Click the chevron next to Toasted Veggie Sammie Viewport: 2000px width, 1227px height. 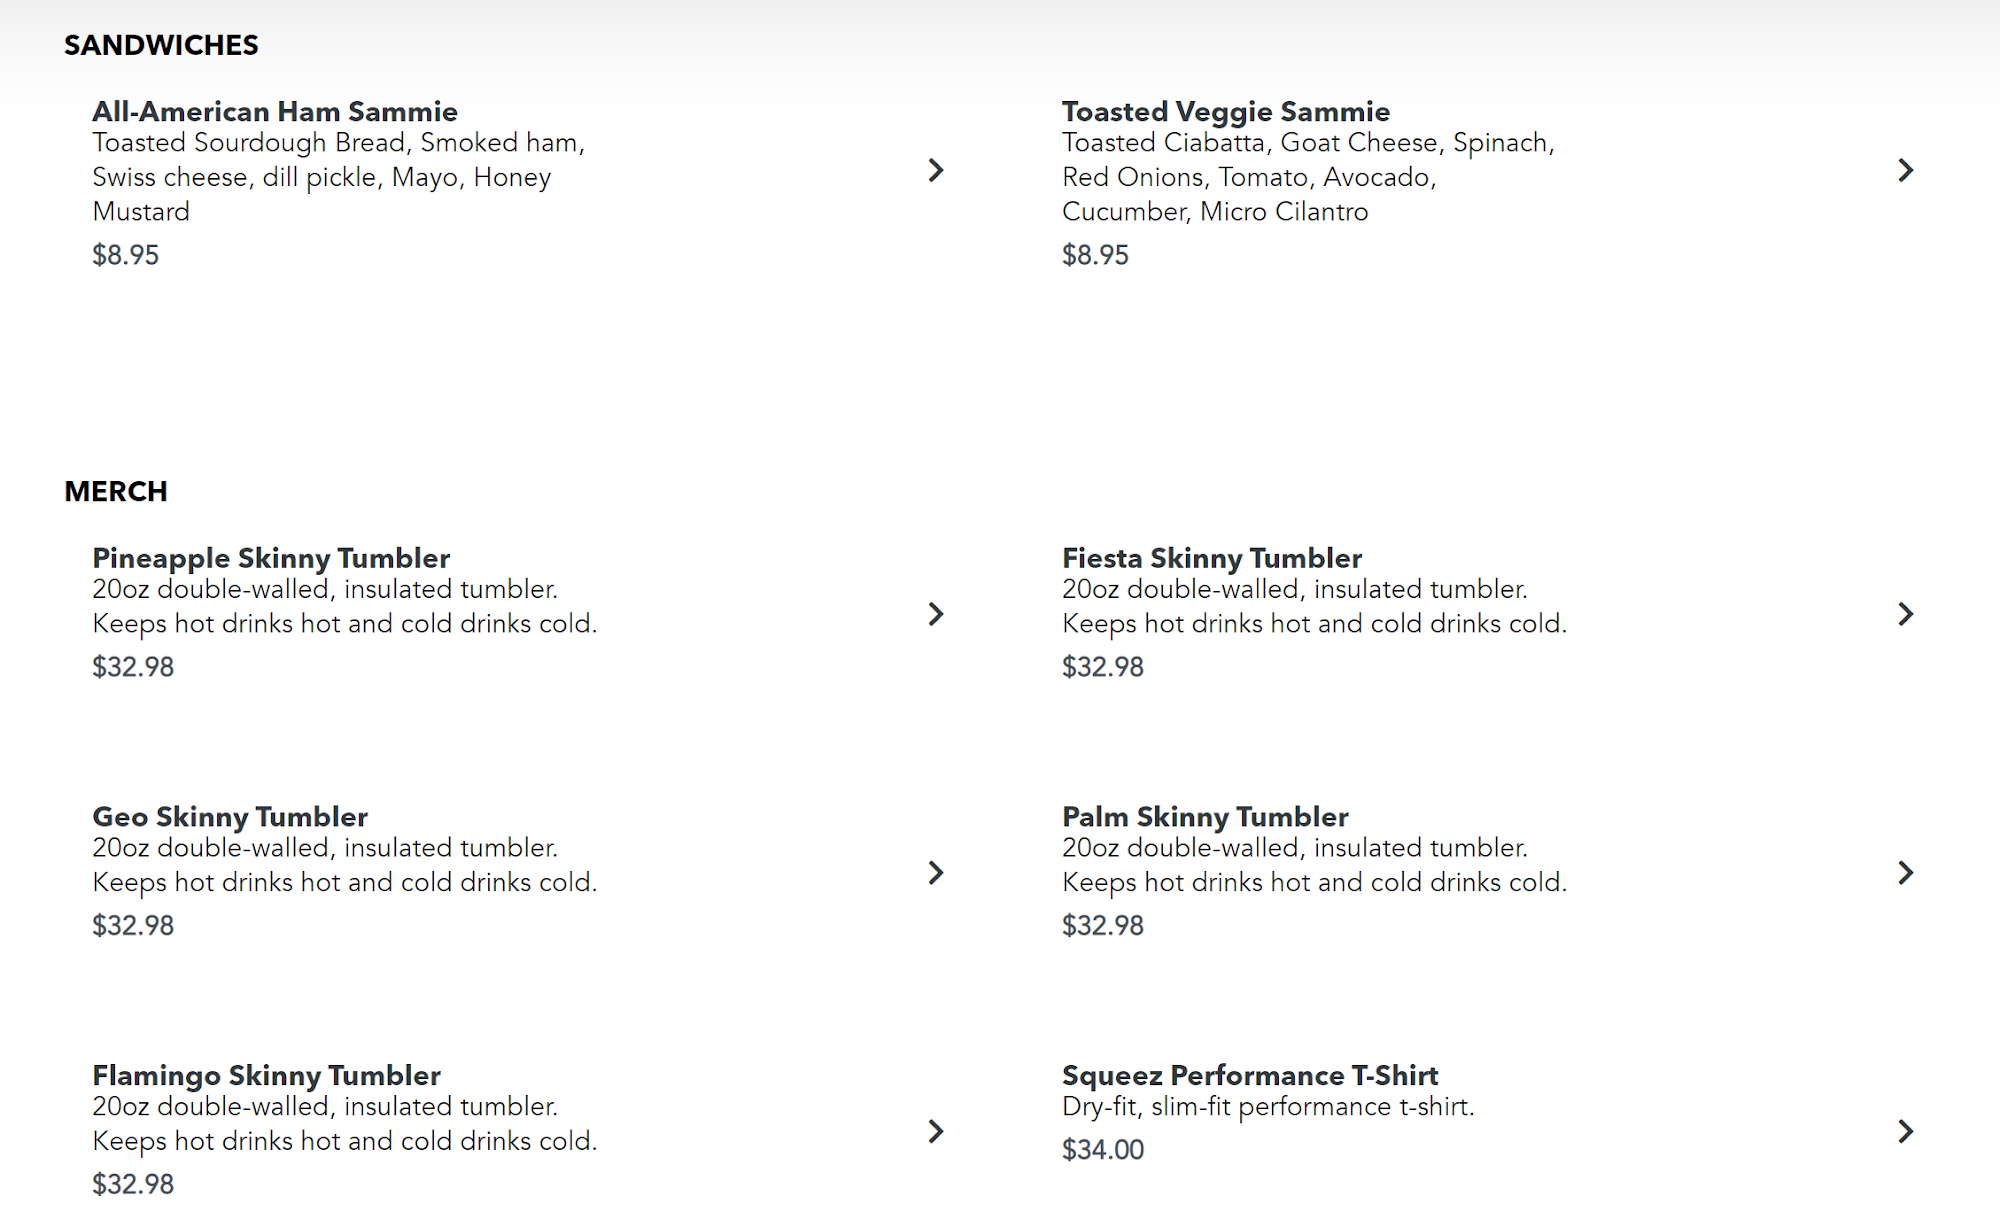tap(1906, 170)
